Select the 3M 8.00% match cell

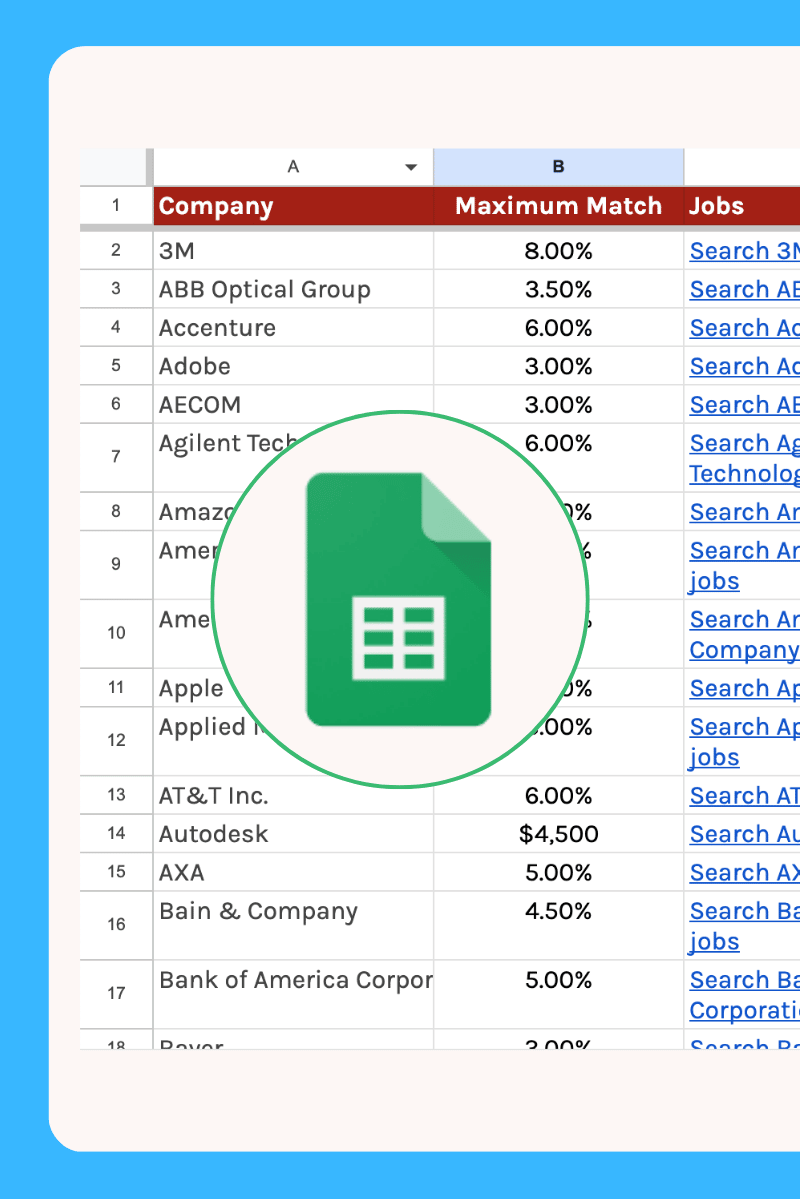558,251
